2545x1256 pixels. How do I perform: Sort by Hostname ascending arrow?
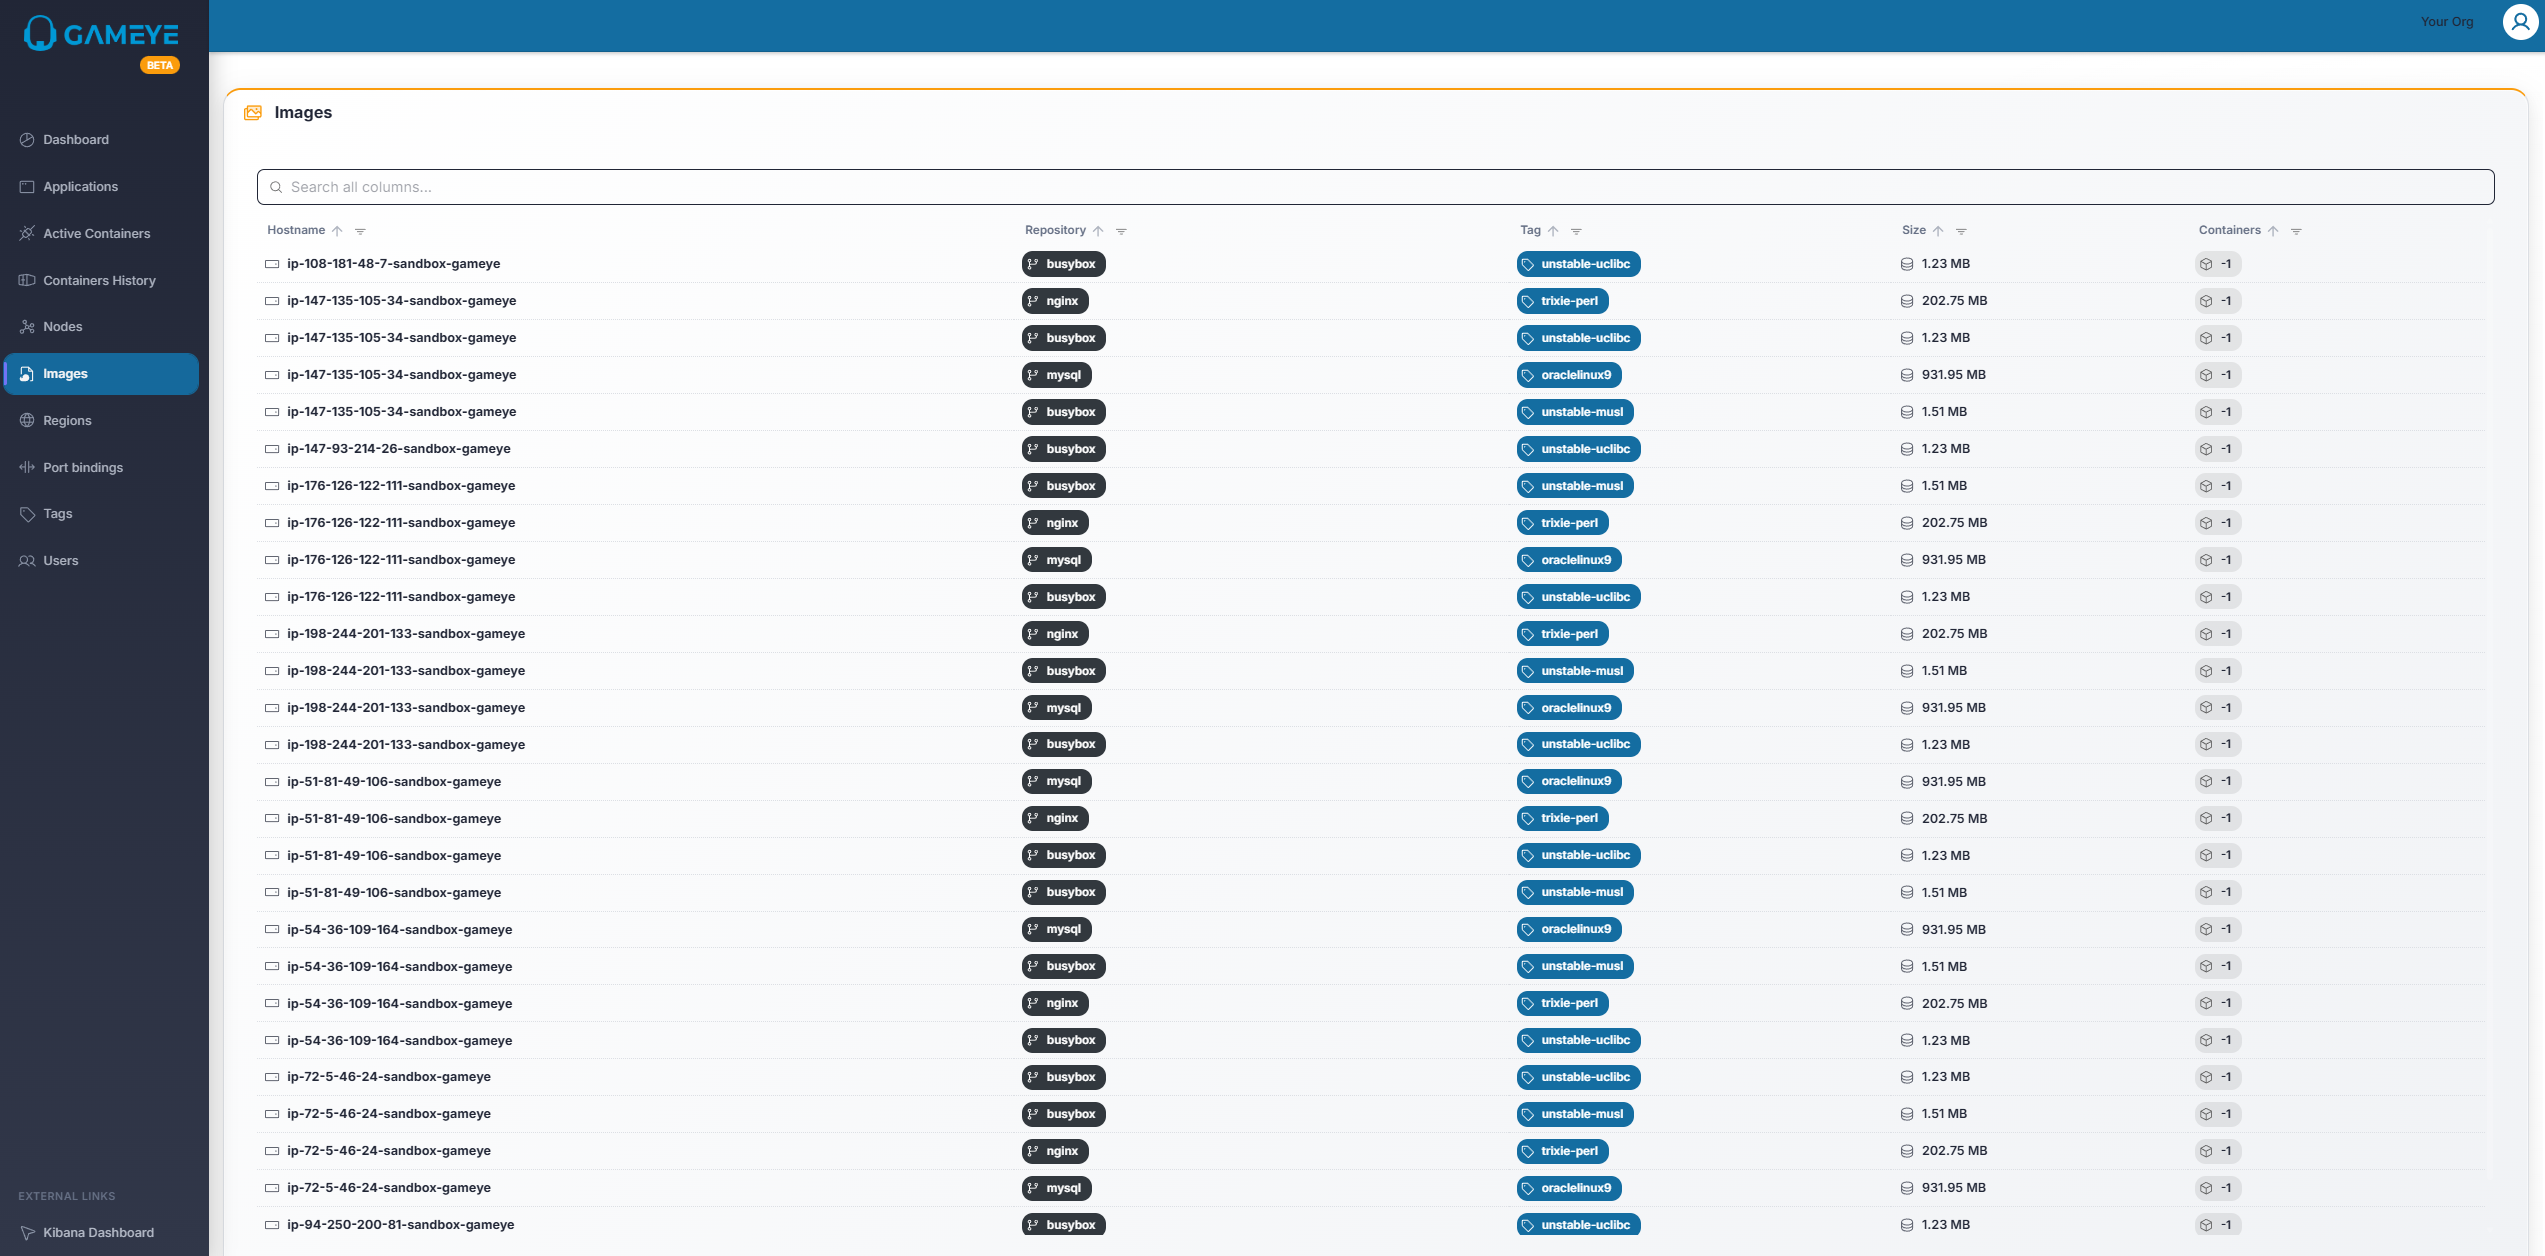click(337, 231)
